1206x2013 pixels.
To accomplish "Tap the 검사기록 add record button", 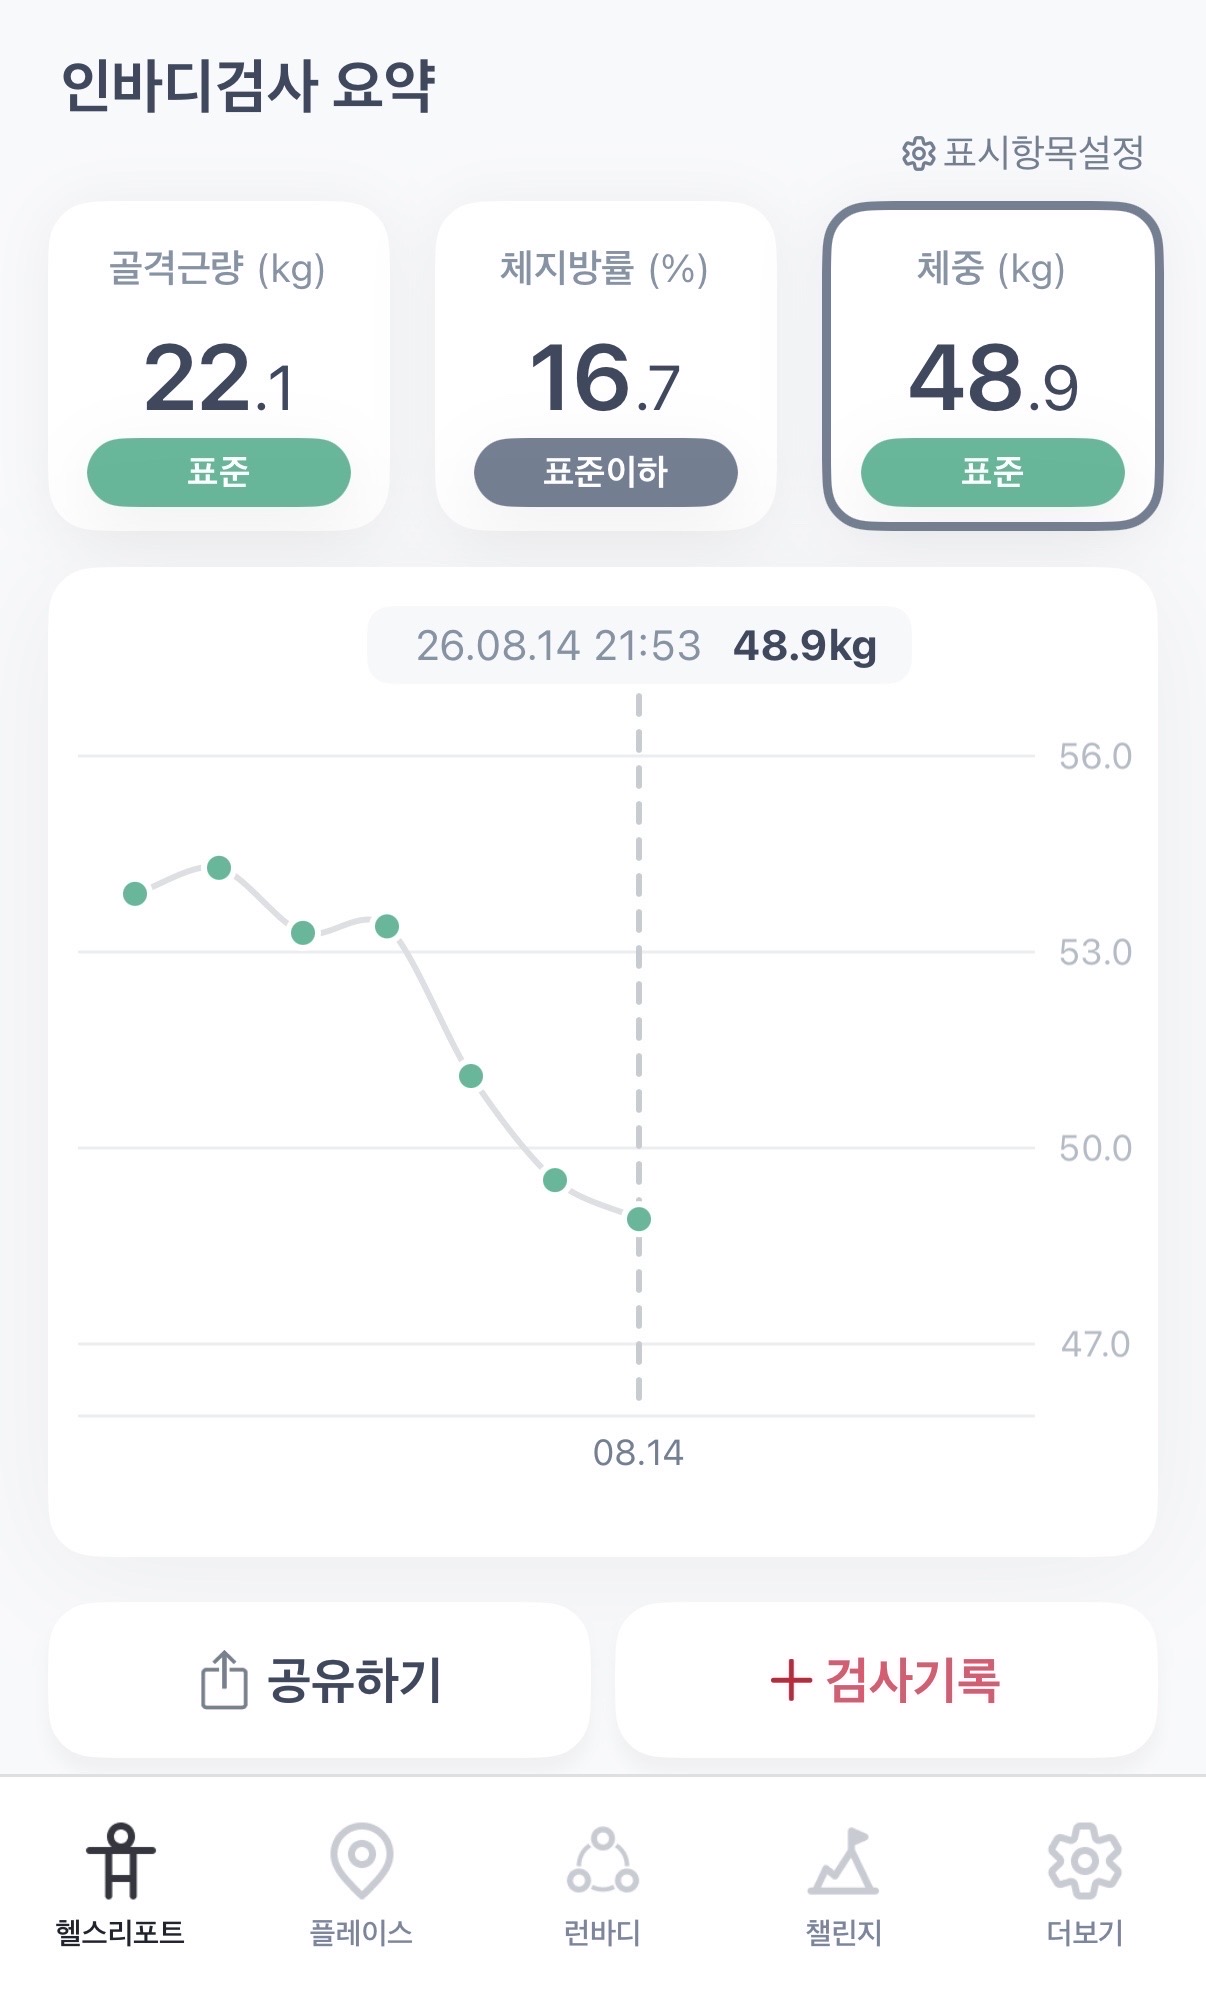I will [x=886, y=1680].
